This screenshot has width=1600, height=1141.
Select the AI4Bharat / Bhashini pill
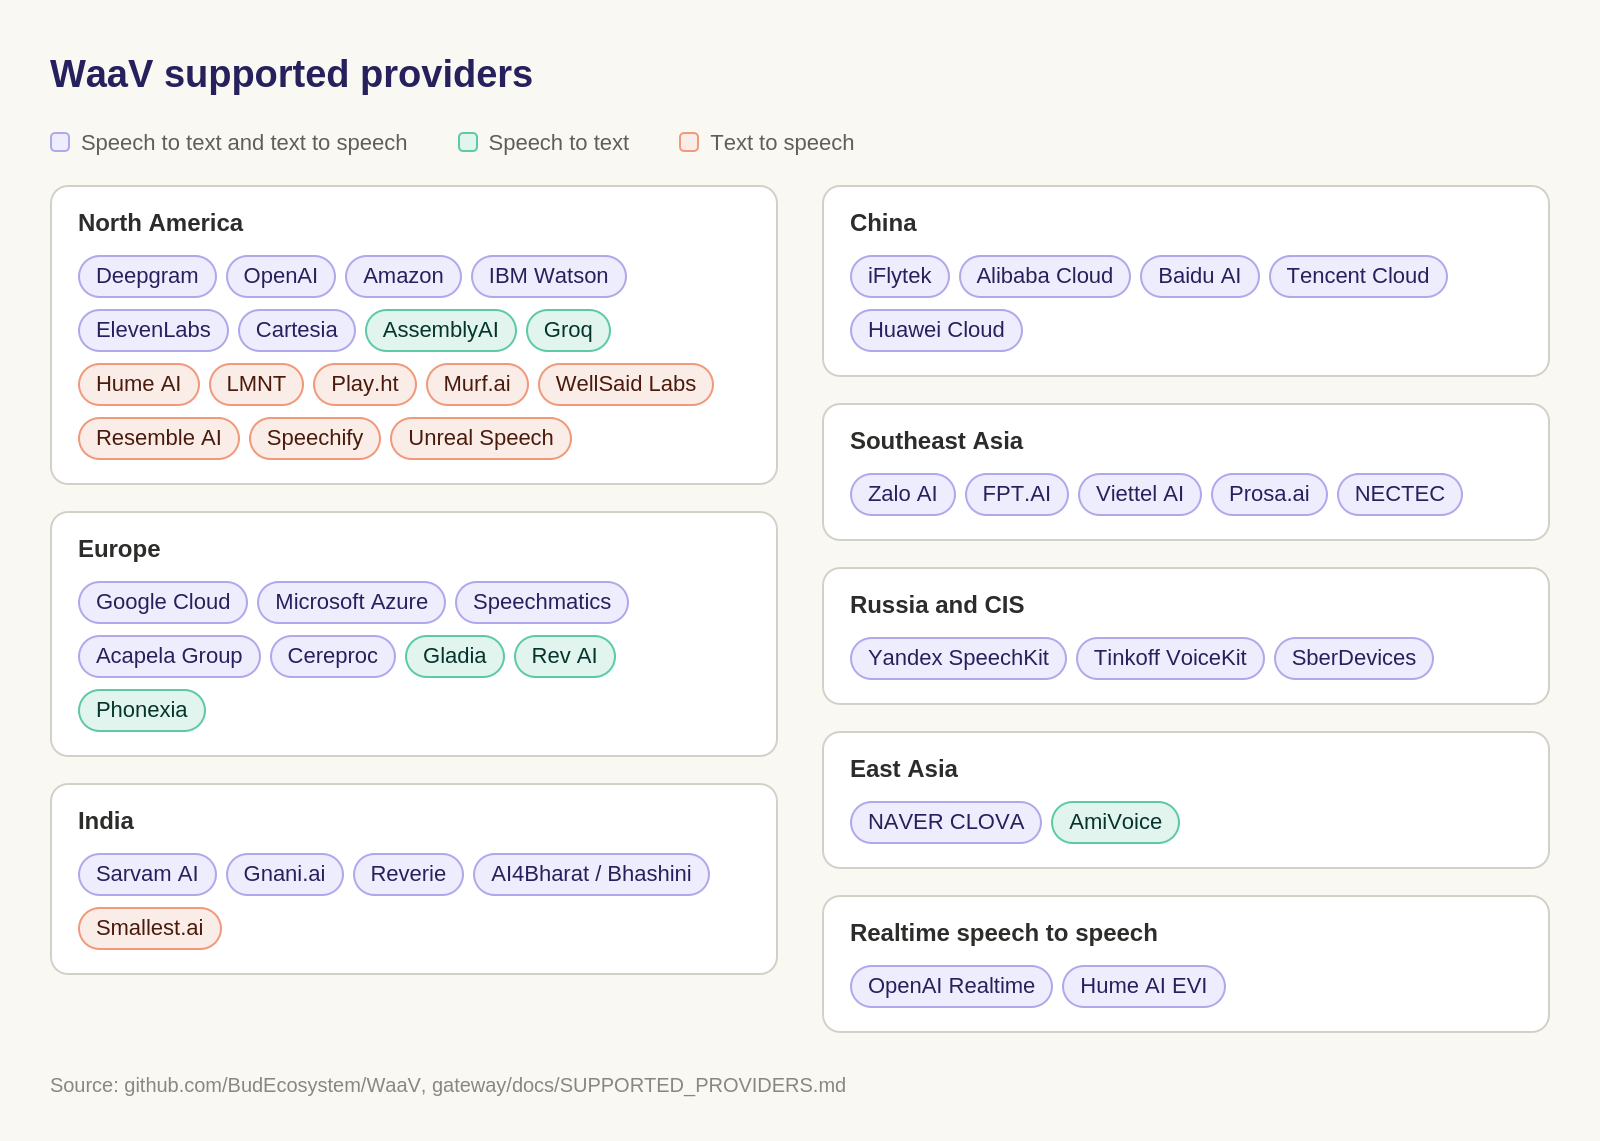591,874
